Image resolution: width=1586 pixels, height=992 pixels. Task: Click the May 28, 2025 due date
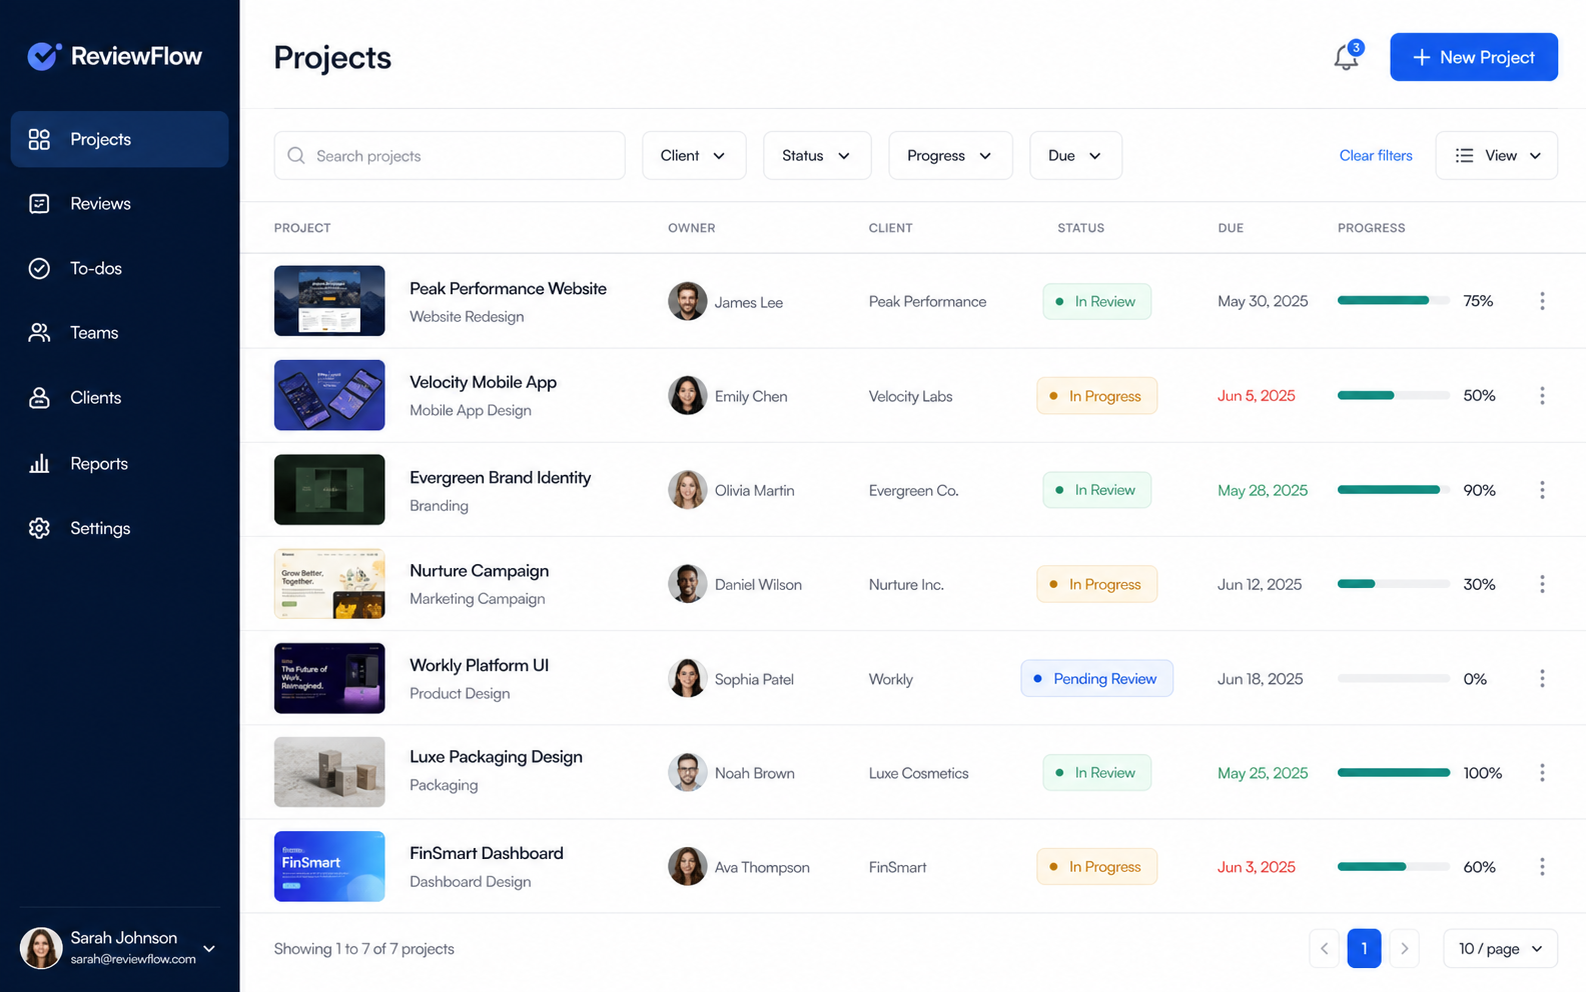click(x=1262, y=490)
